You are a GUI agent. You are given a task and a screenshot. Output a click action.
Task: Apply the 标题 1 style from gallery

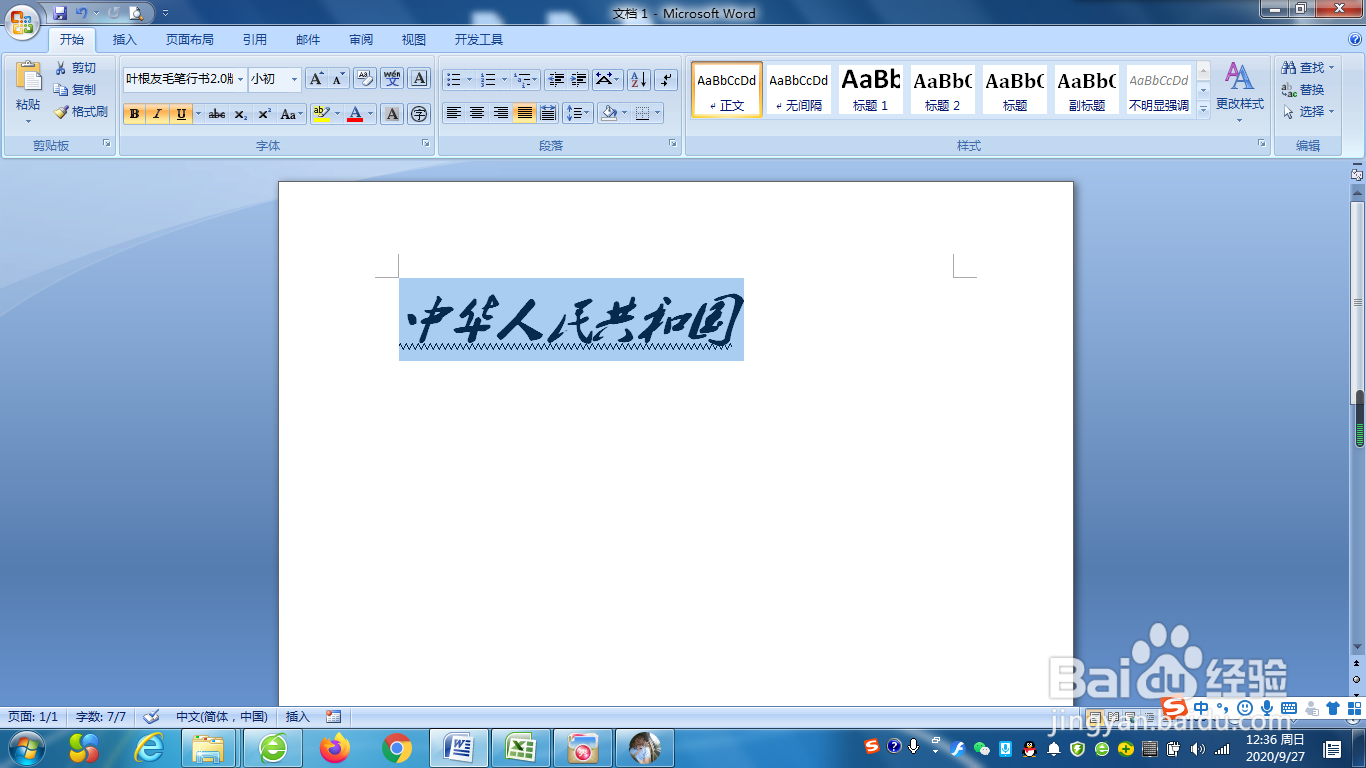coord(869,89)
